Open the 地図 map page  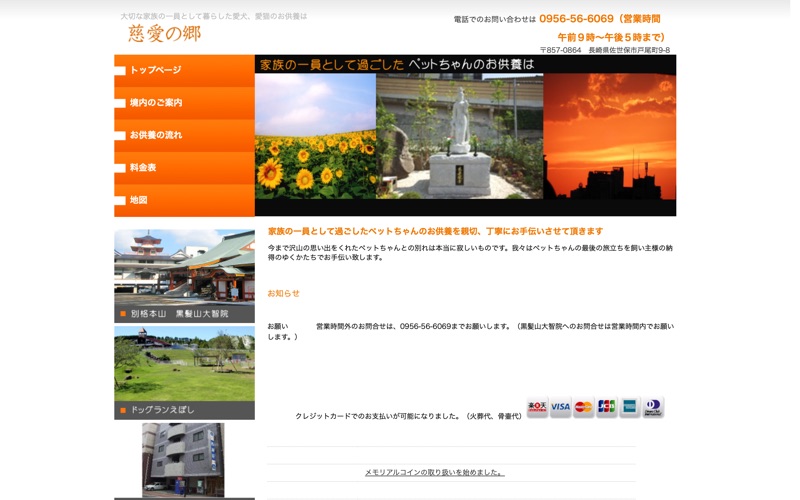[x=184, y=200]
